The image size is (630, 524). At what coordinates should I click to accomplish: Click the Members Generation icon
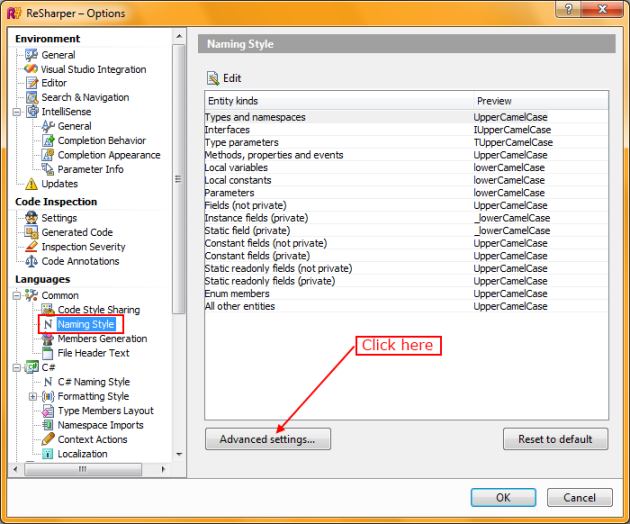(x=48, y=339)
